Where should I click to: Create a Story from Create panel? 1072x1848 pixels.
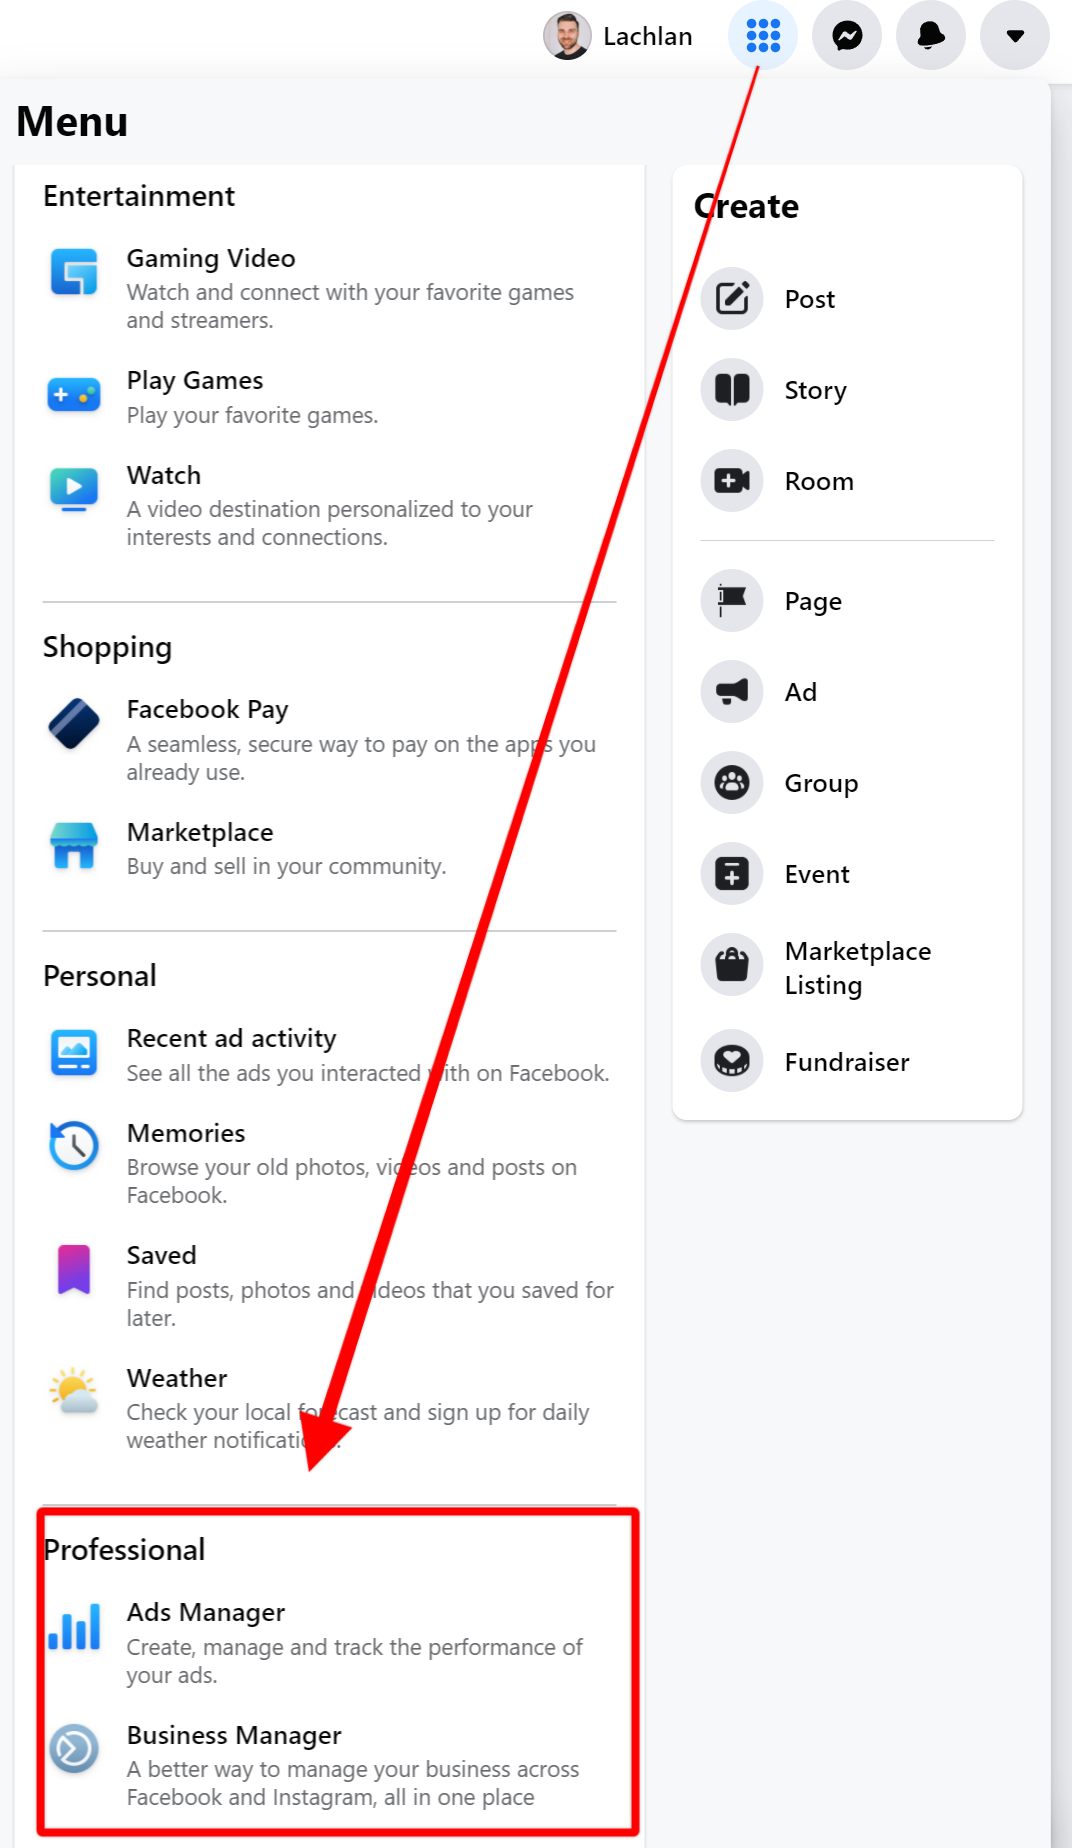click(847, 390)
